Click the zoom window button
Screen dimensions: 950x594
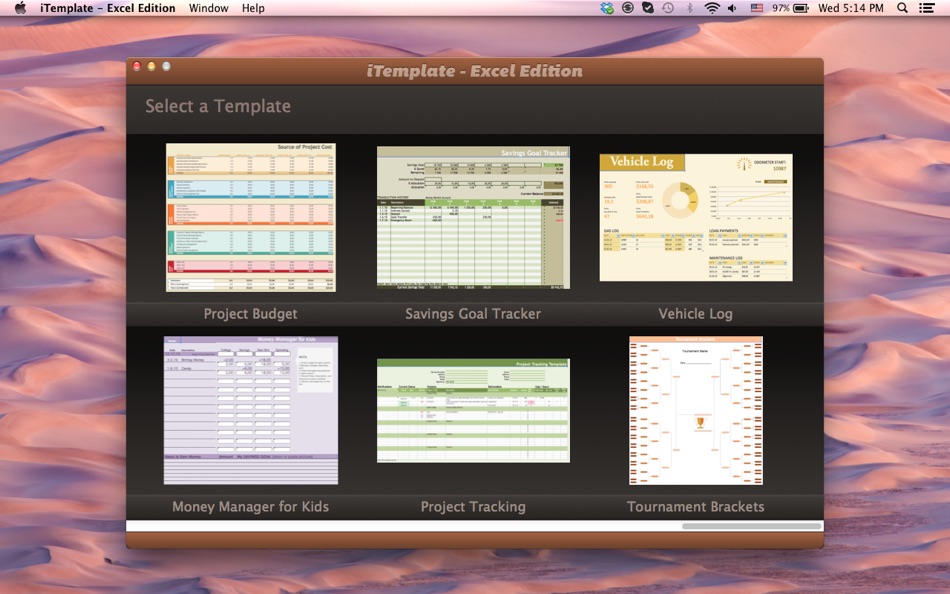[166, 66]
